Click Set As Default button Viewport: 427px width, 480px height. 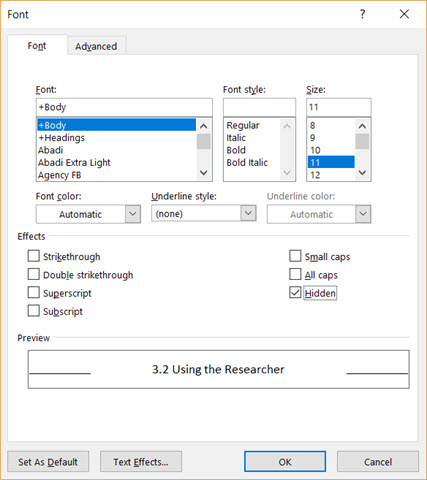click(48, 462)
